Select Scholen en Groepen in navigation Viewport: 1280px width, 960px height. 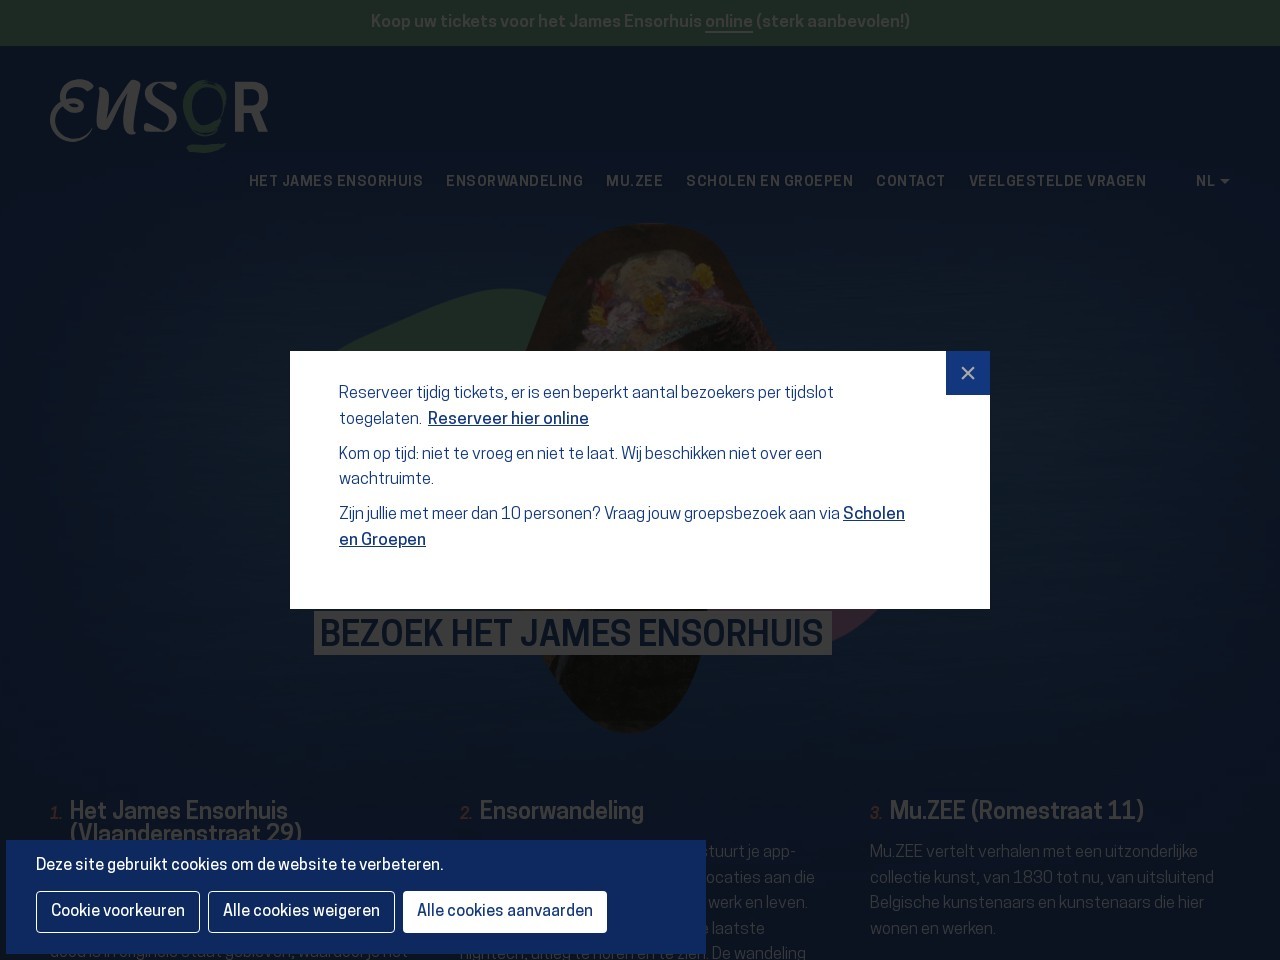tap(769, 181)
